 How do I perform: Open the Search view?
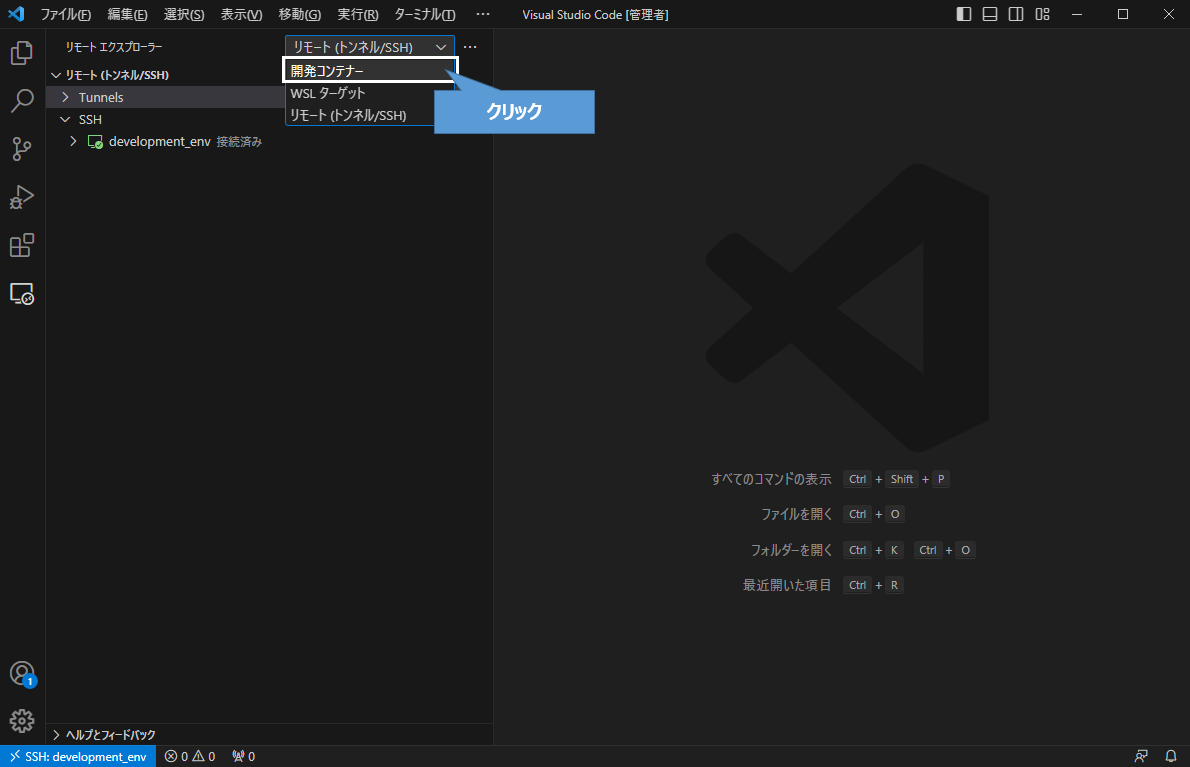(22, 101)
